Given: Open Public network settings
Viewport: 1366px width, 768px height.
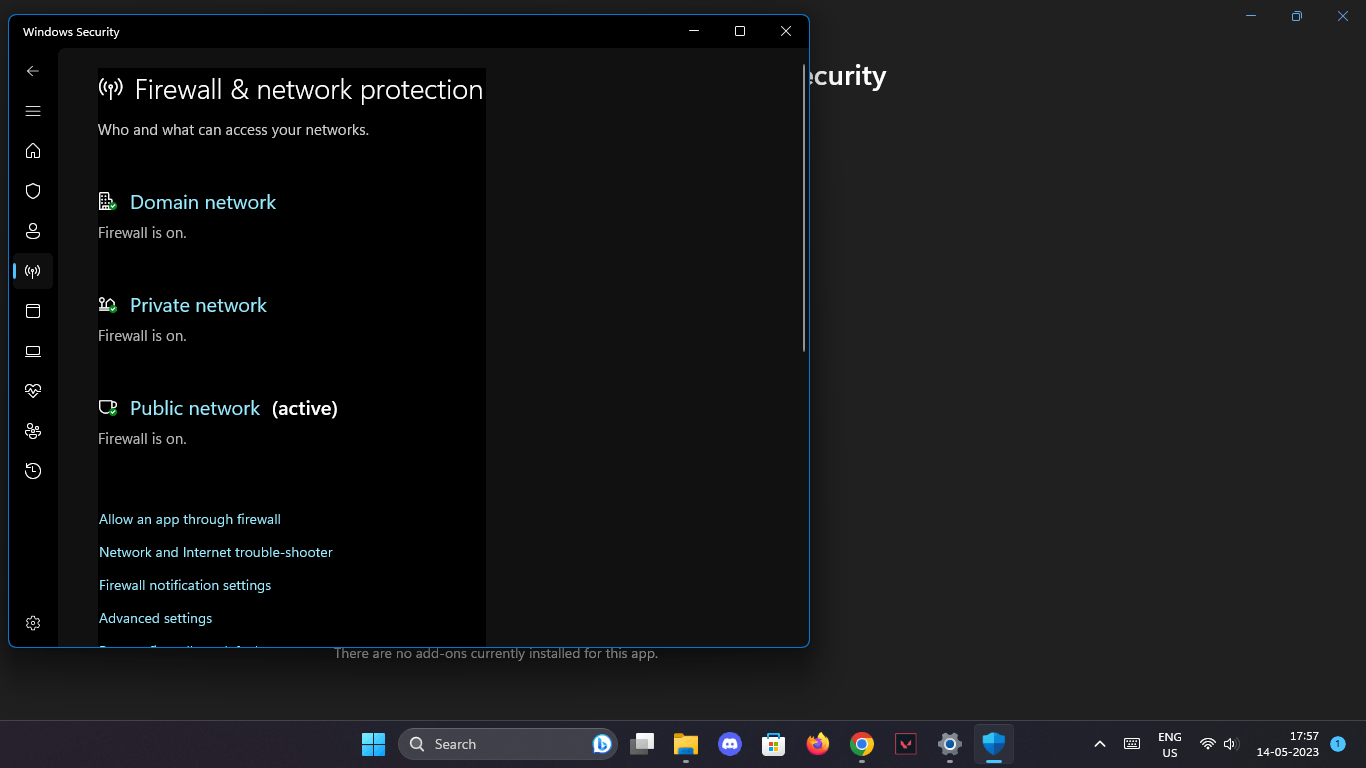Looking at the screenshot, I should [x=195, y=408].
